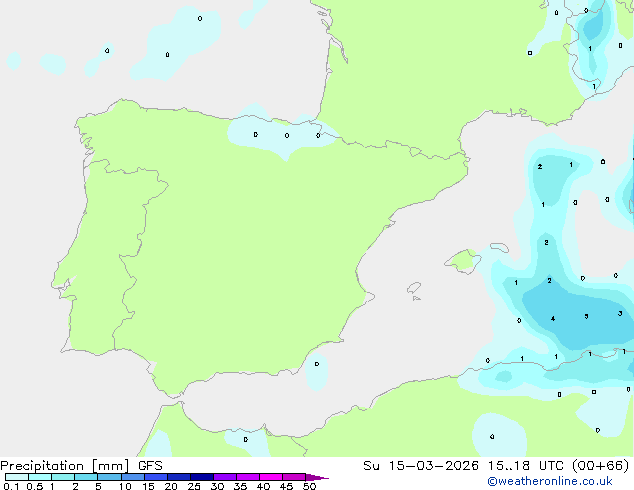The image size is (634, 490).
Task: Click the "30" legend scale label
Action: point(217,486)
